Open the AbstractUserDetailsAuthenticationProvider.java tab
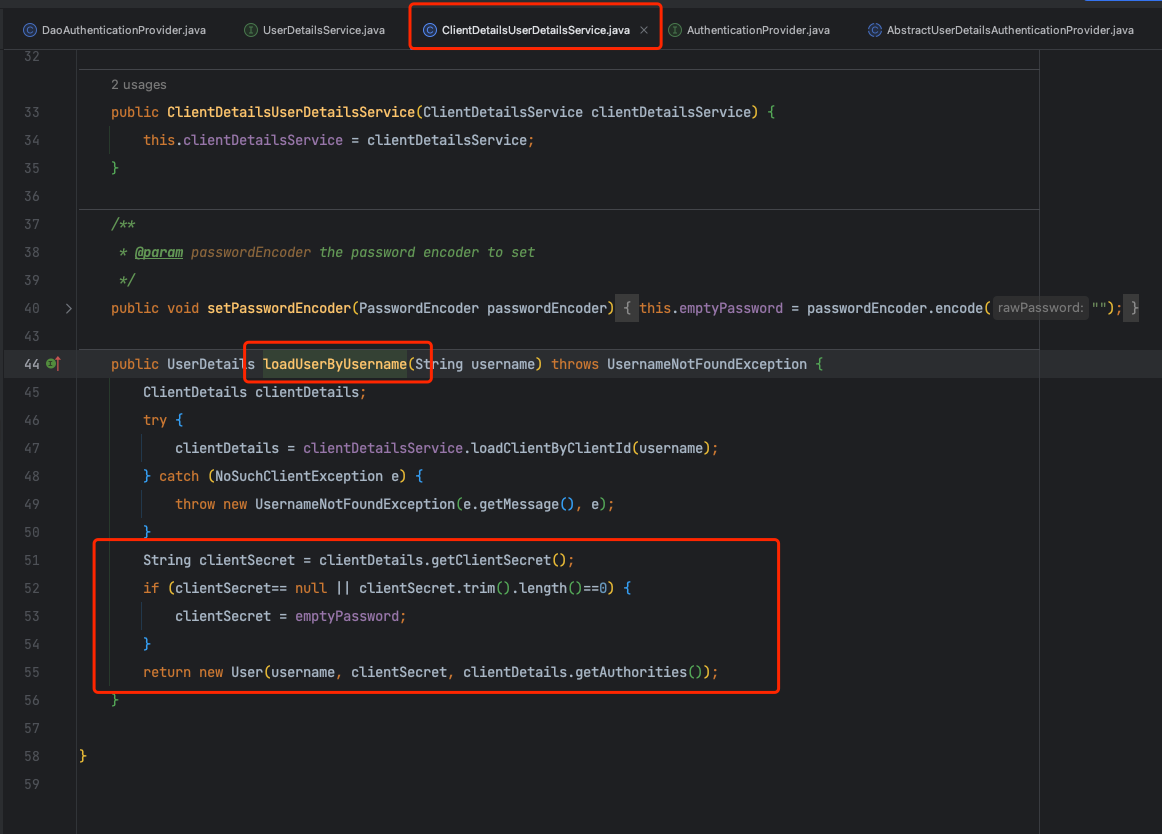1162x834 pixels. click(1009, 30)
